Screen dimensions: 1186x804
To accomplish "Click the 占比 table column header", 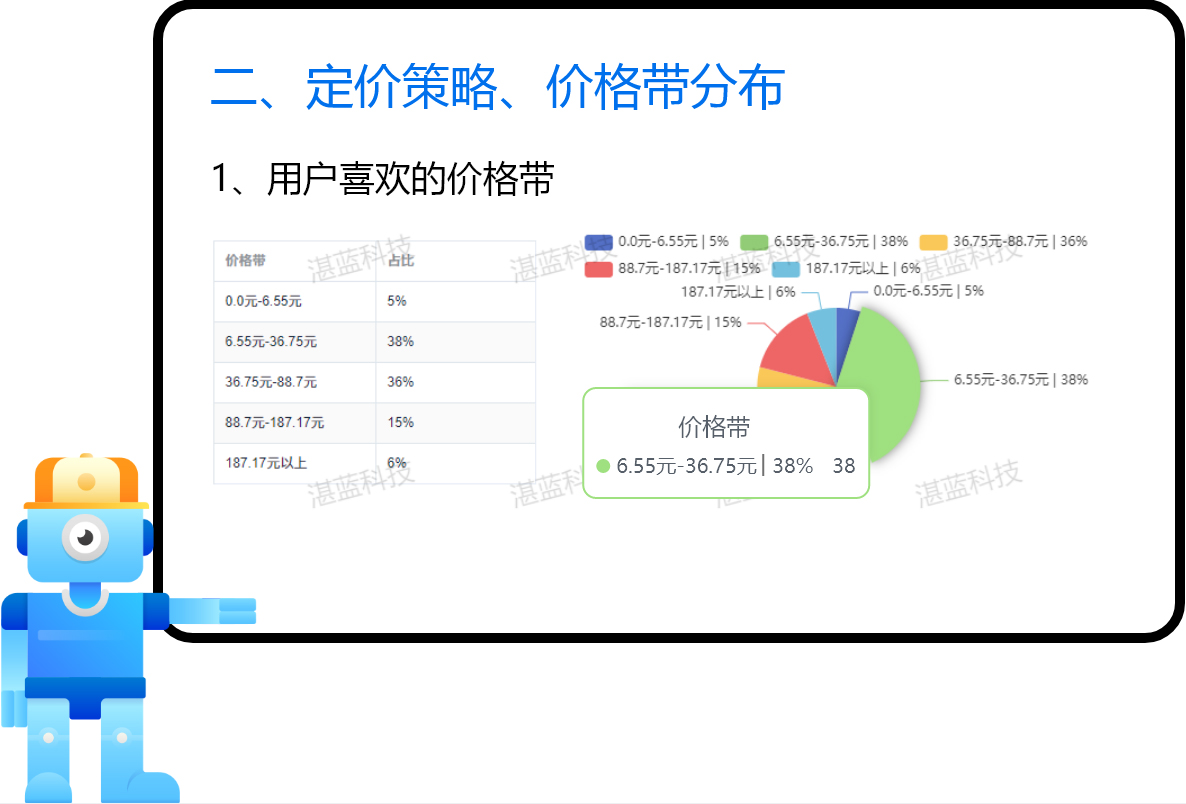I will point(400,261).
